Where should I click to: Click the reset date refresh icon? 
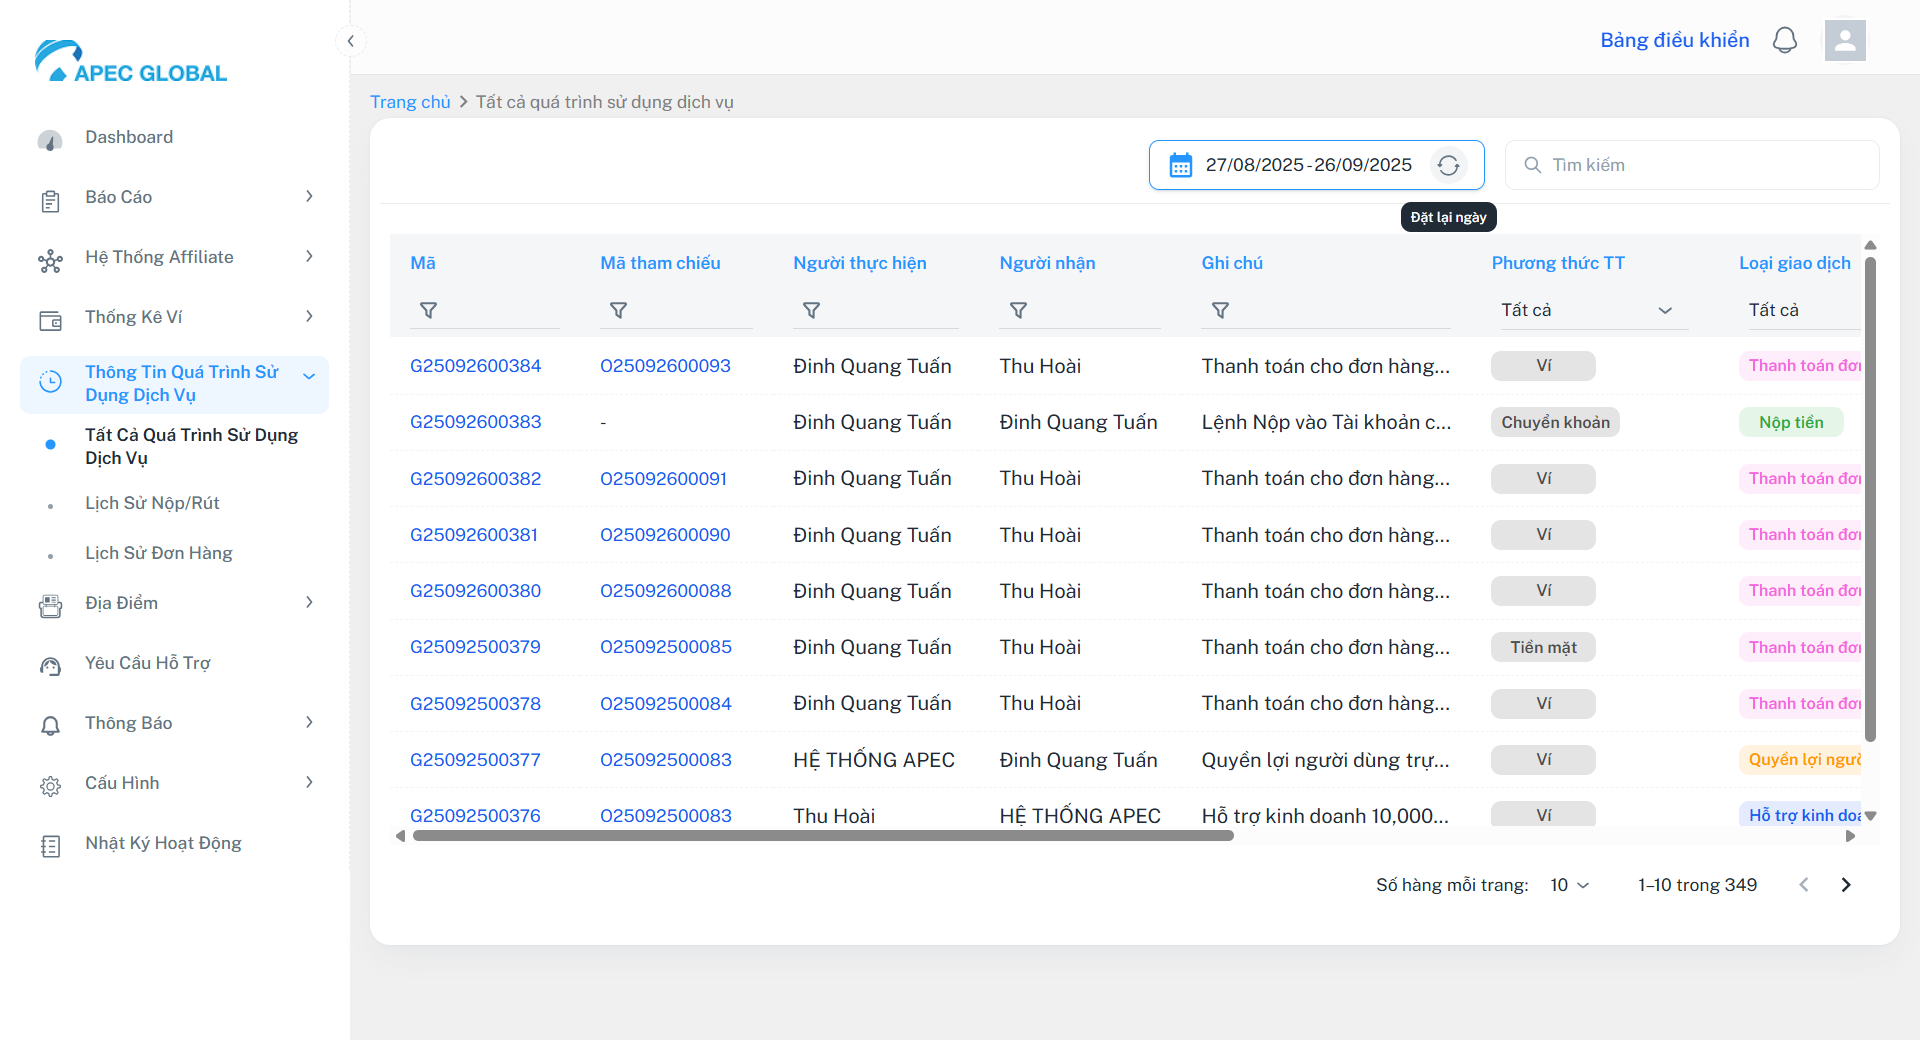tap(1448, 165)
